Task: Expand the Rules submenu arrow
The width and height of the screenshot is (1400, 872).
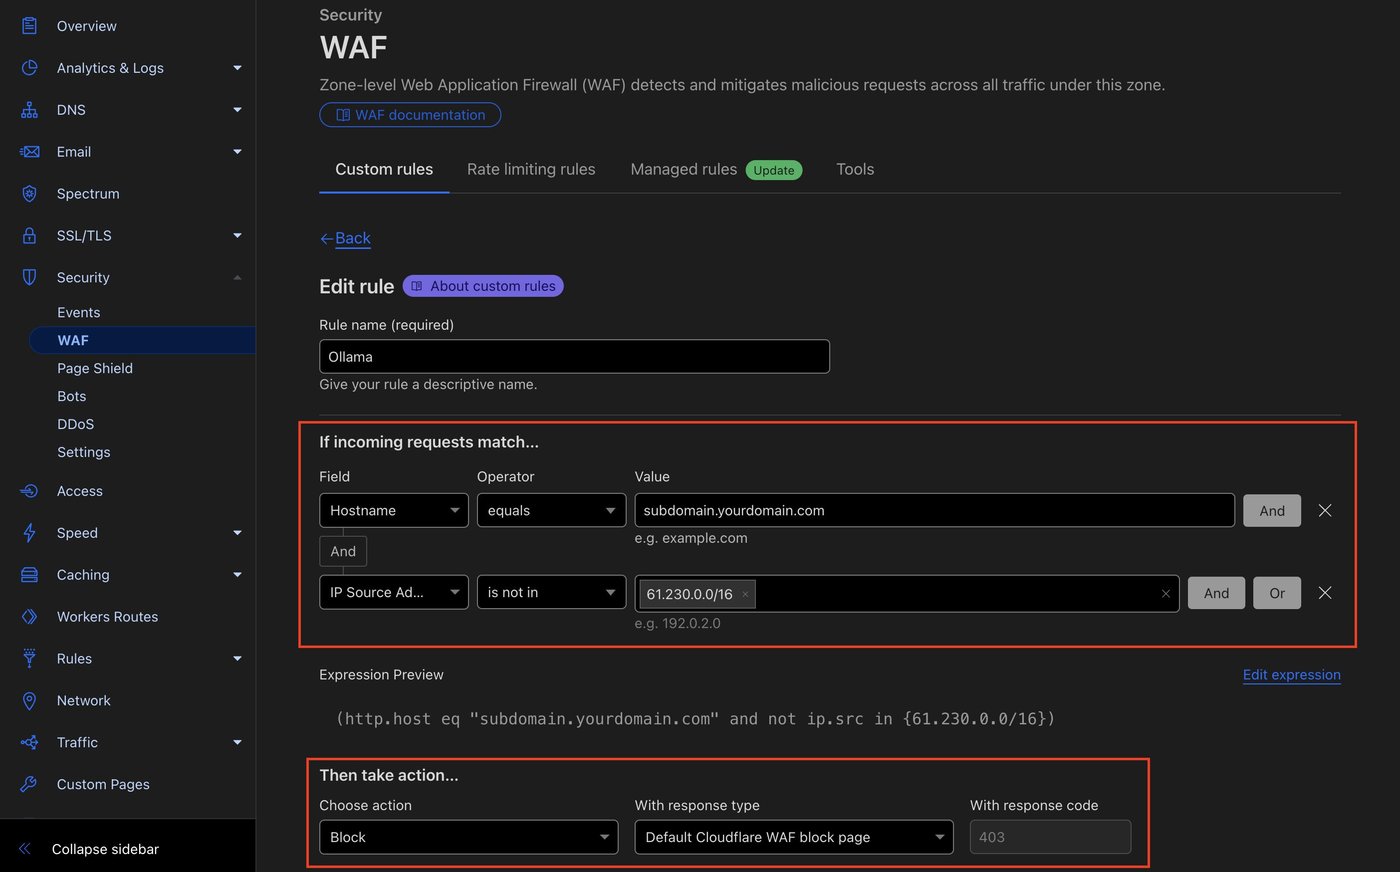Action: pos(237,659)
